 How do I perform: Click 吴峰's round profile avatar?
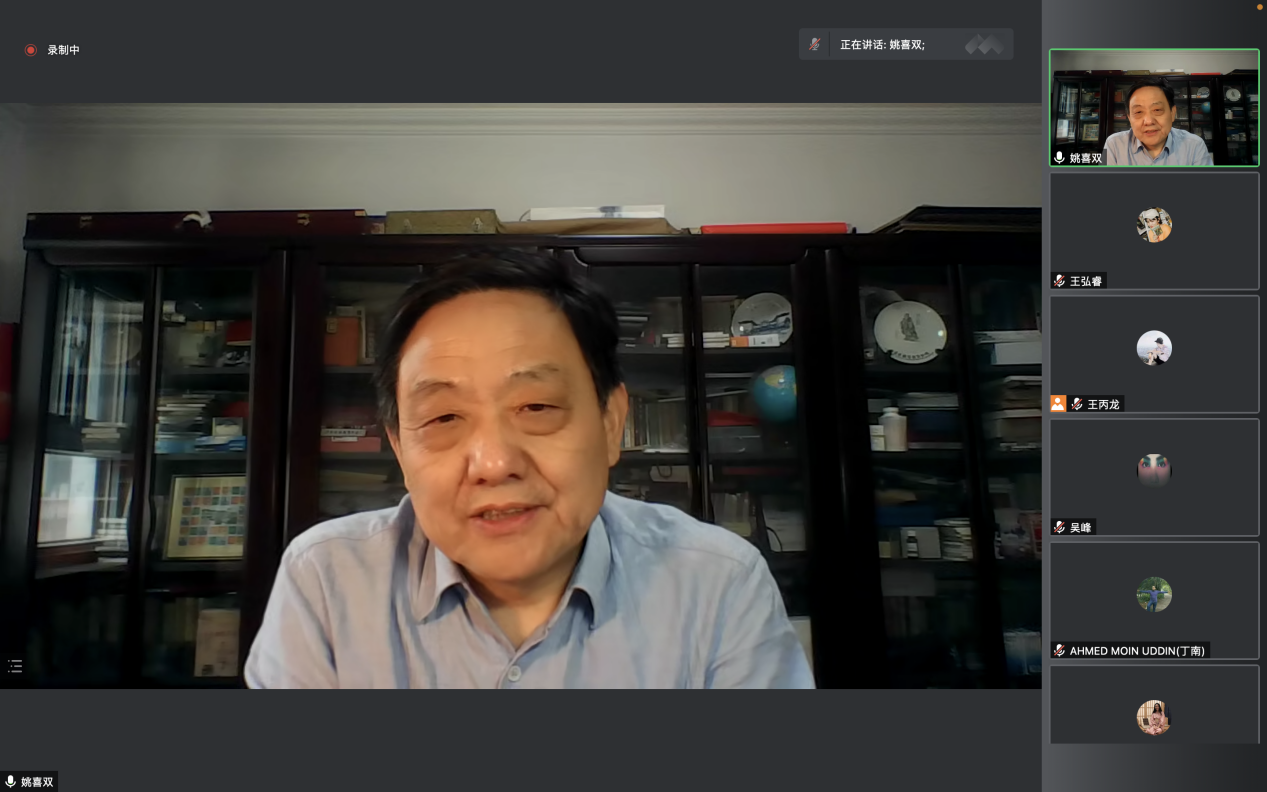[x=1154, y=470]
